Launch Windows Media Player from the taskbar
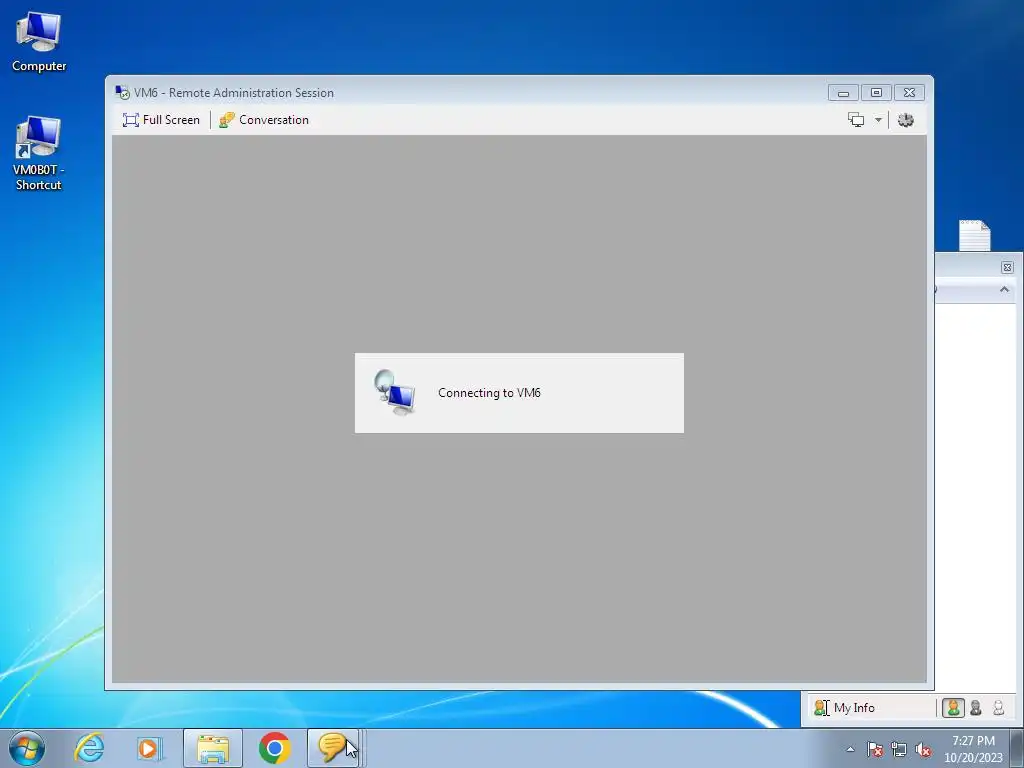This screenshot has width=1024, height=768. pos(148,748)
